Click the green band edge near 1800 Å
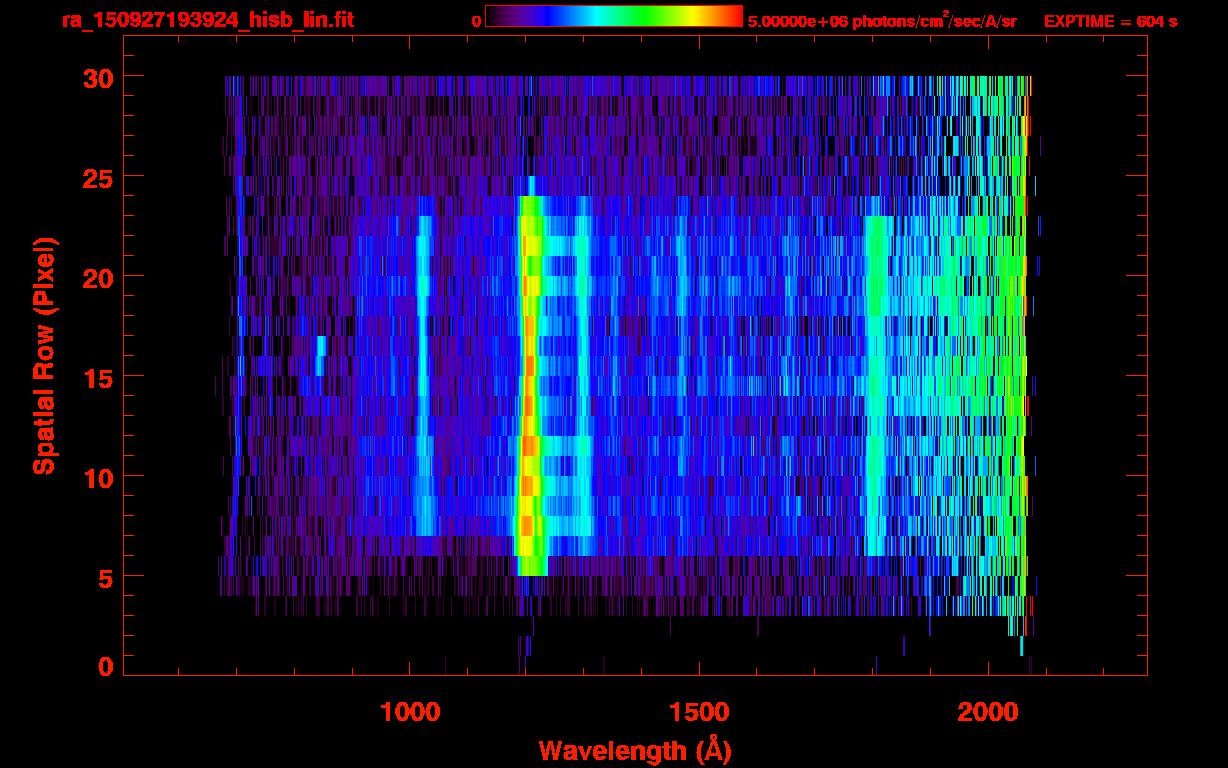Image resolution: width=1228 pixels, height=768 pixels. 874,385
